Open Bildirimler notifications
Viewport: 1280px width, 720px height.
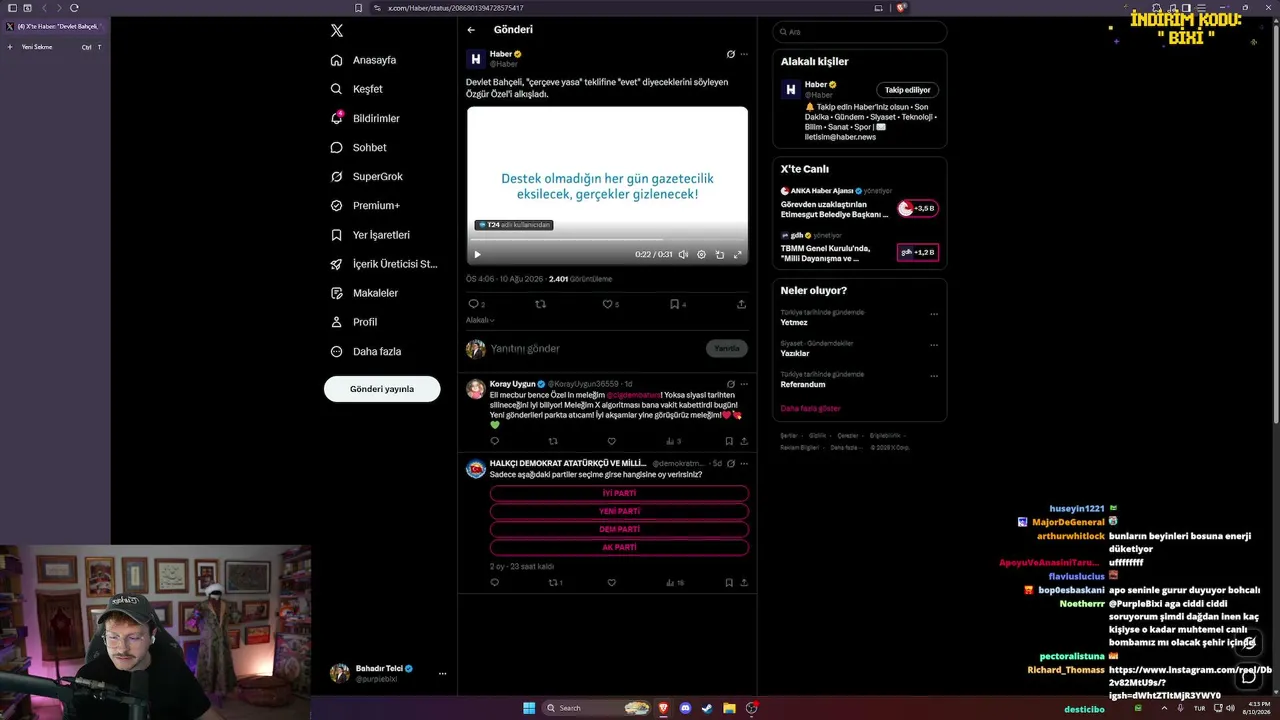click(x=365, y=118)
